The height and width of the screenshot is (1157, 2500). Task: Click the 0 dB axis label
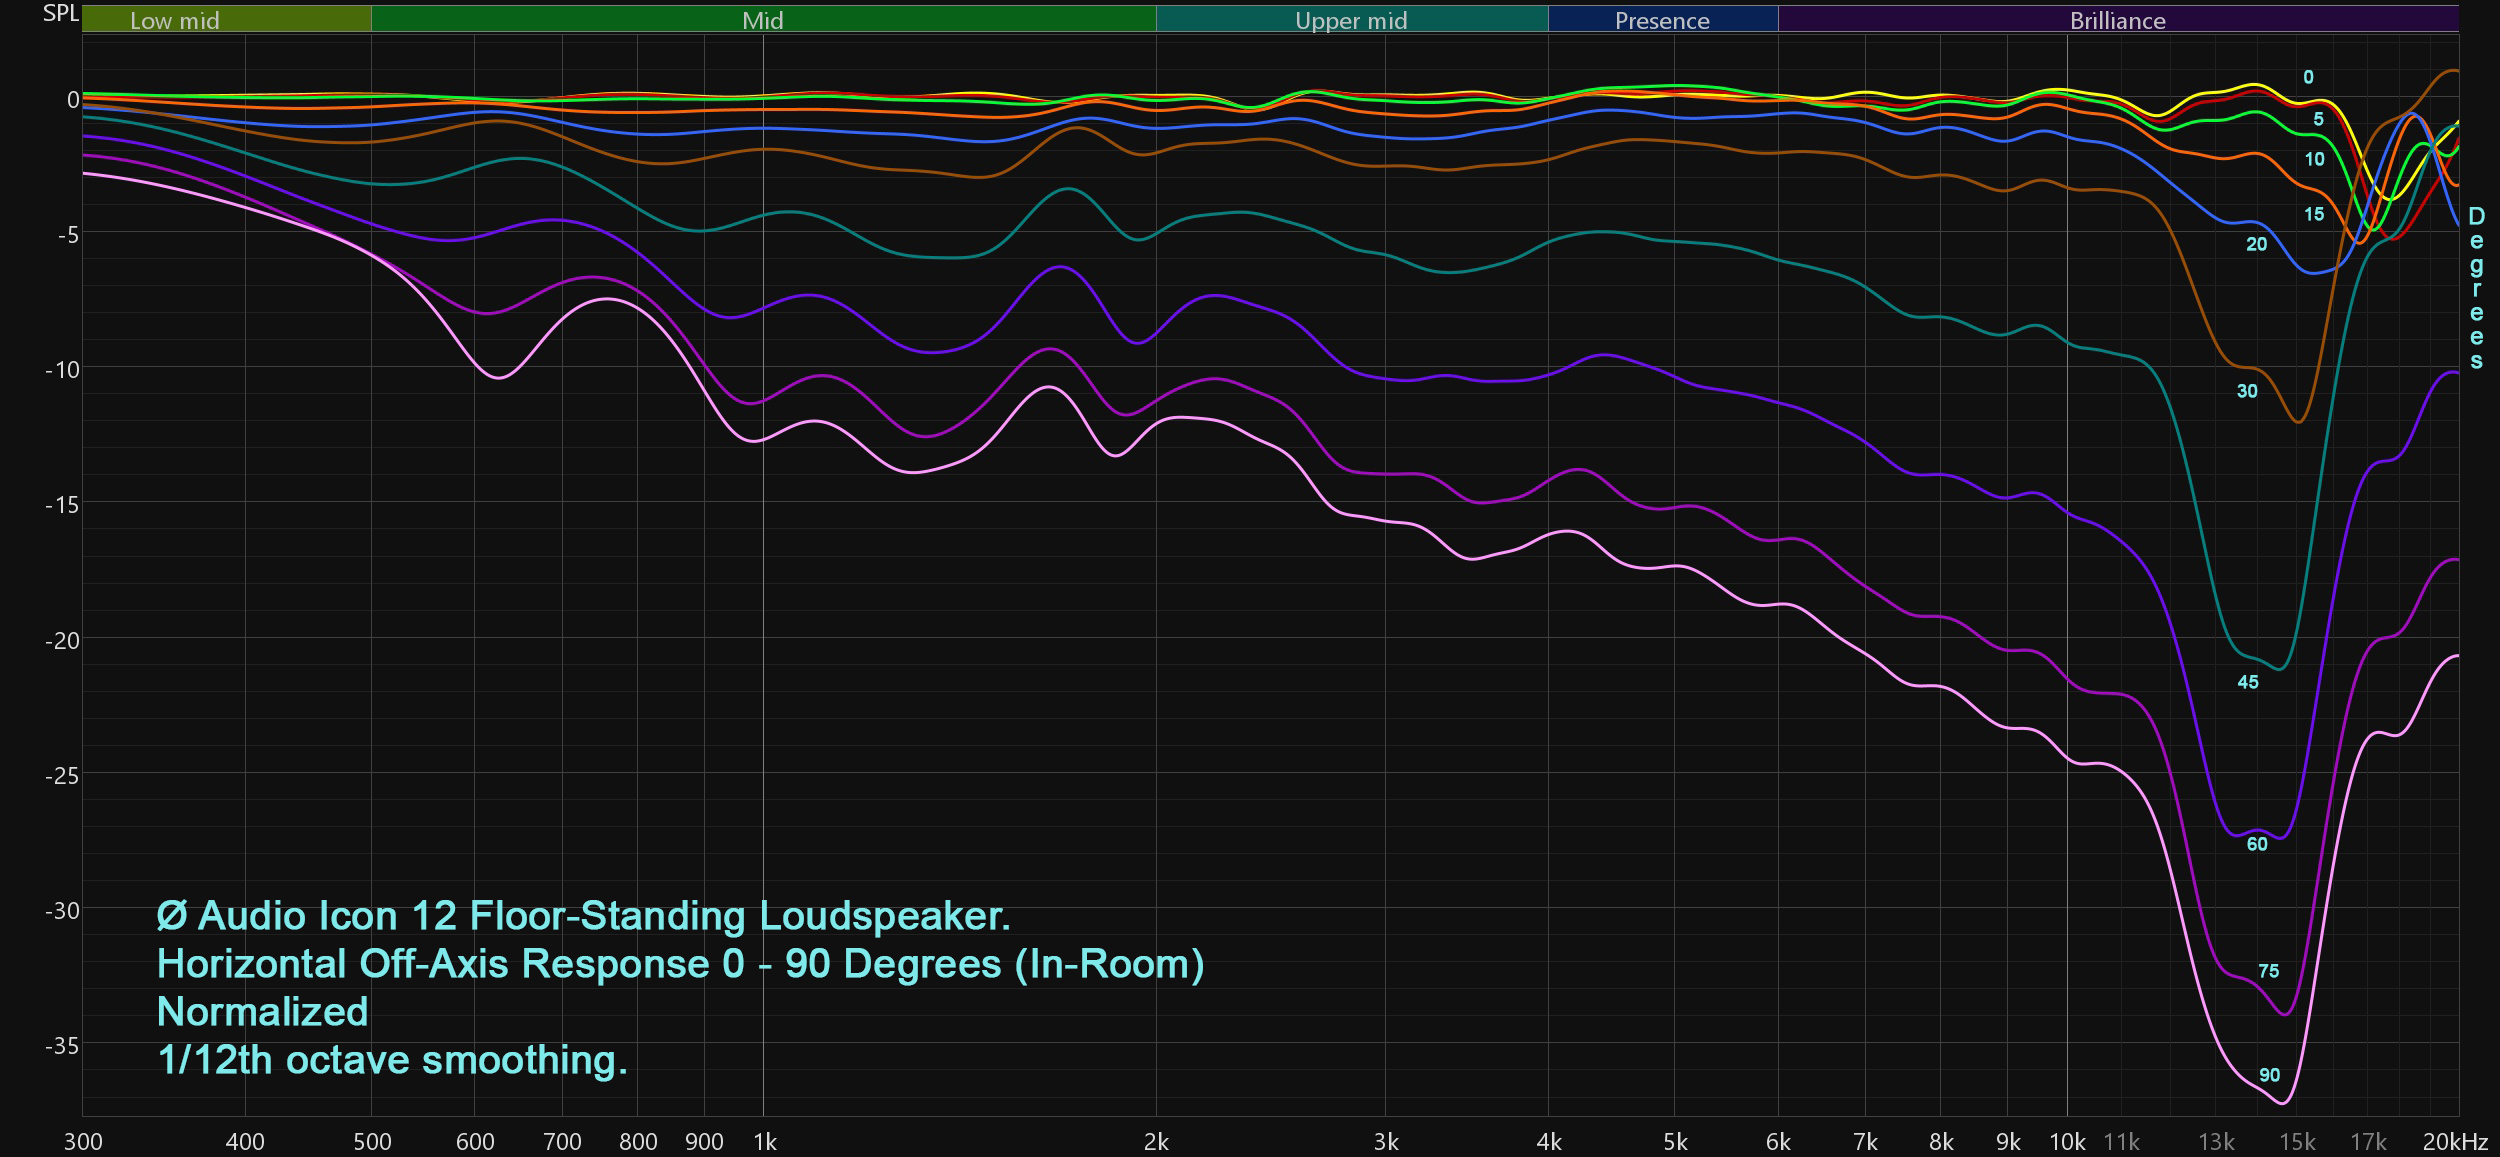tap(72, 100)
